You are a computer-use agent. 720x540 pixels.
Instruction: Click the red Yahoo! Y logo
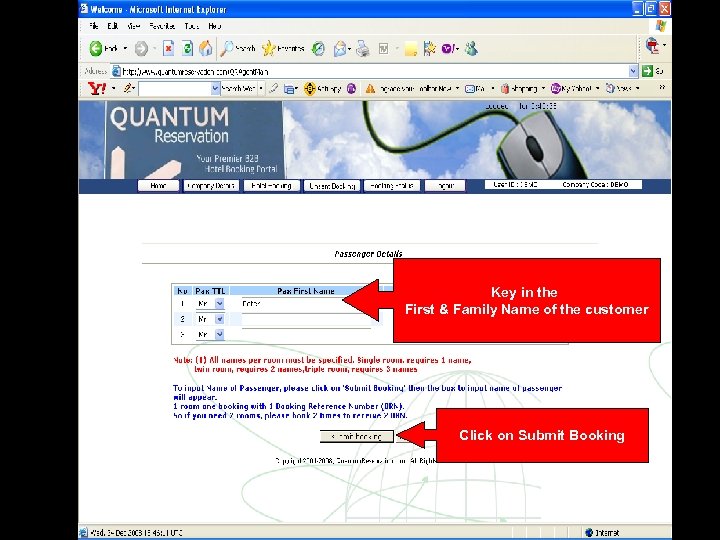point(97,88)
